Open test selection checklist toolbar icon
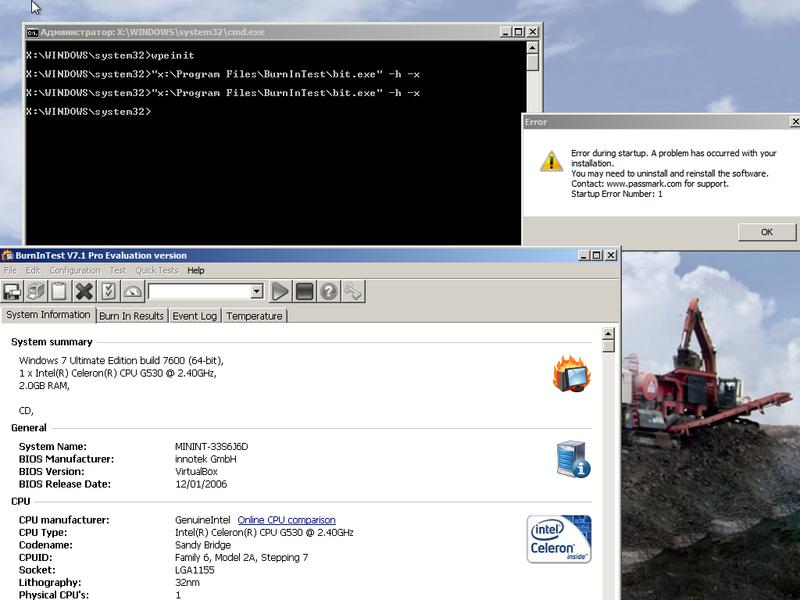 click(108, 292)
